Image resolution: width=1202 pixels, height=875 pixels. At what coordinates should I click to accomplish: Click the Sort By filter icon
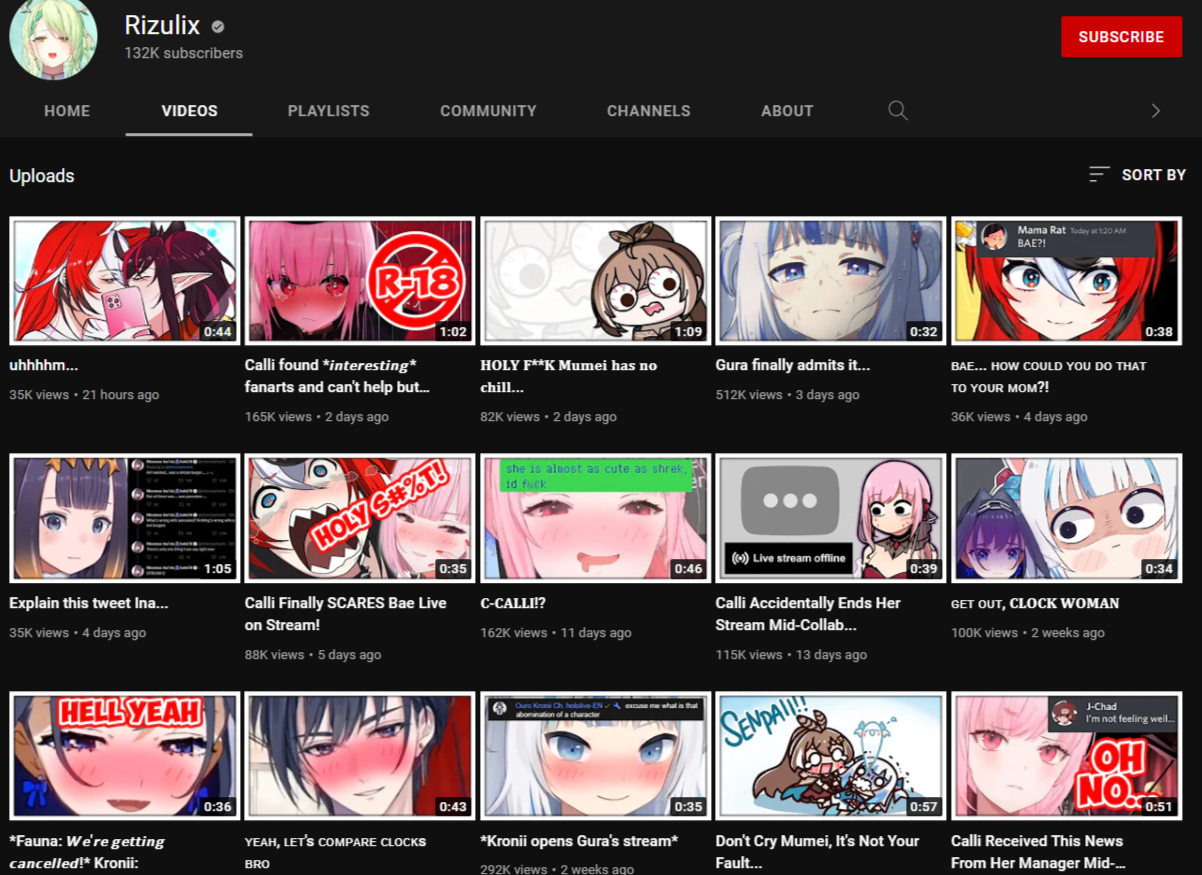pyautogui.click(x=1099, y=175)
